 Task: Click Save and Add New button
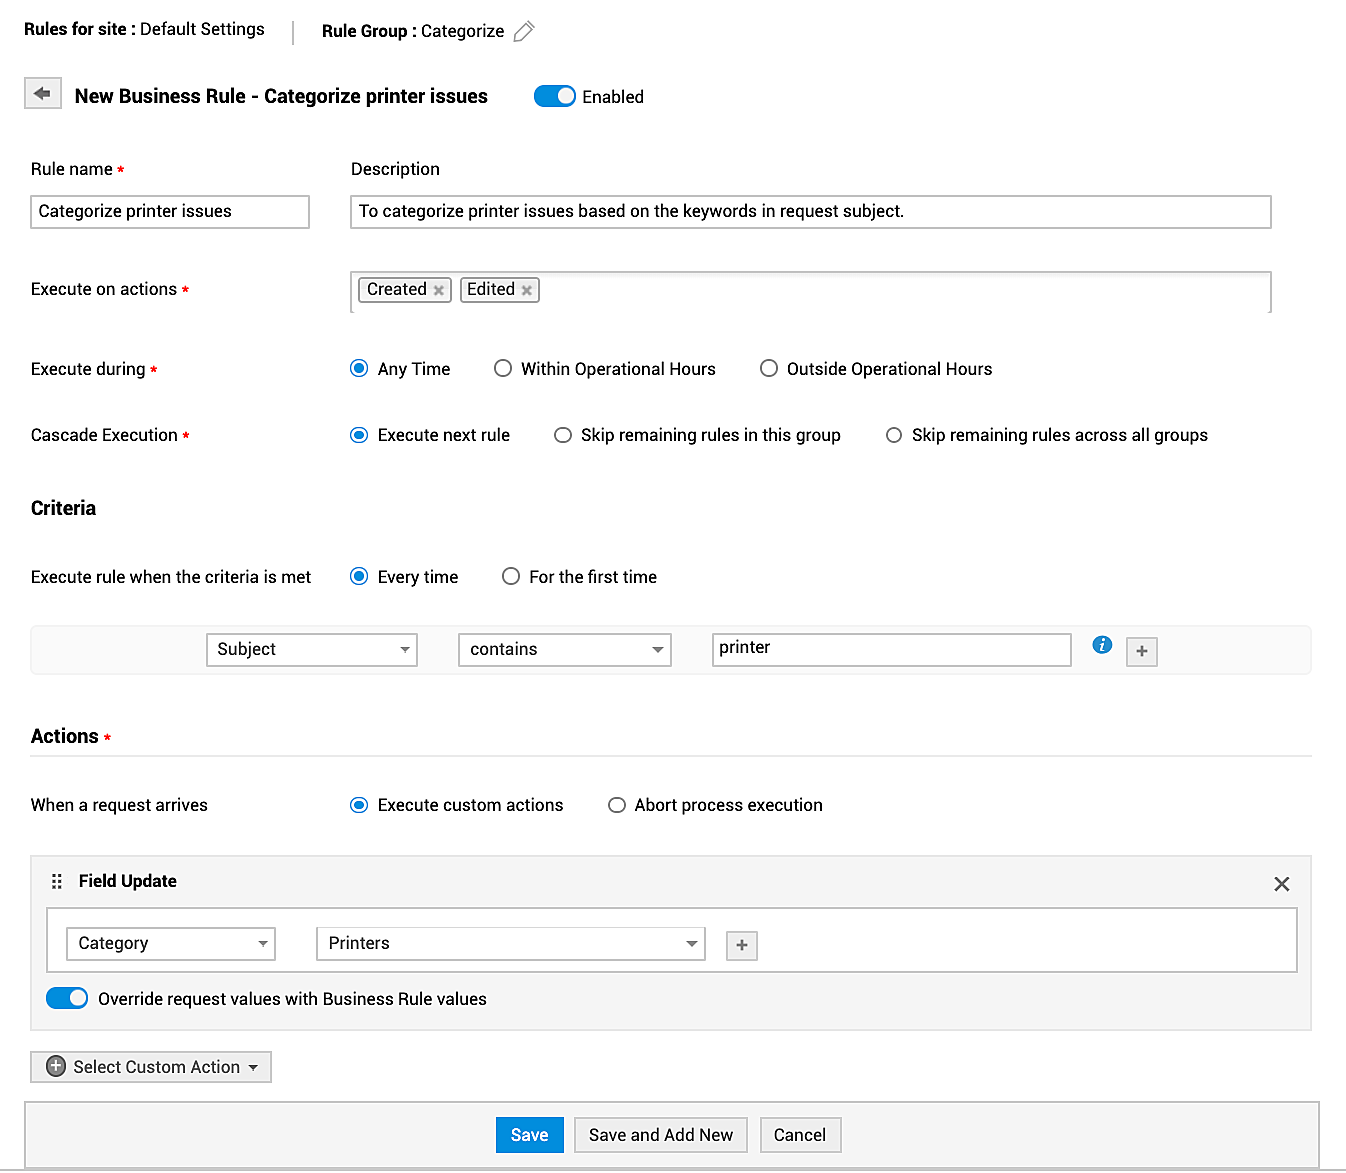[660, 1135]
